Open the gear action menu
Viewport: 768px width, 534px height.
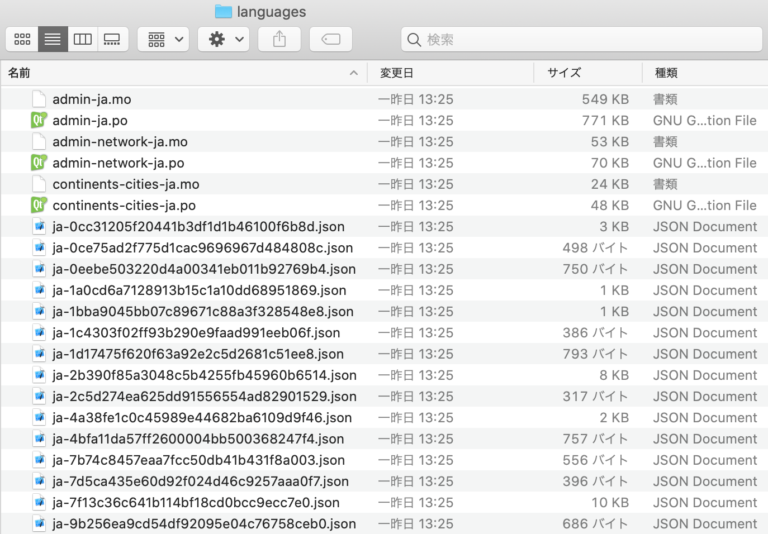[224, 39]
